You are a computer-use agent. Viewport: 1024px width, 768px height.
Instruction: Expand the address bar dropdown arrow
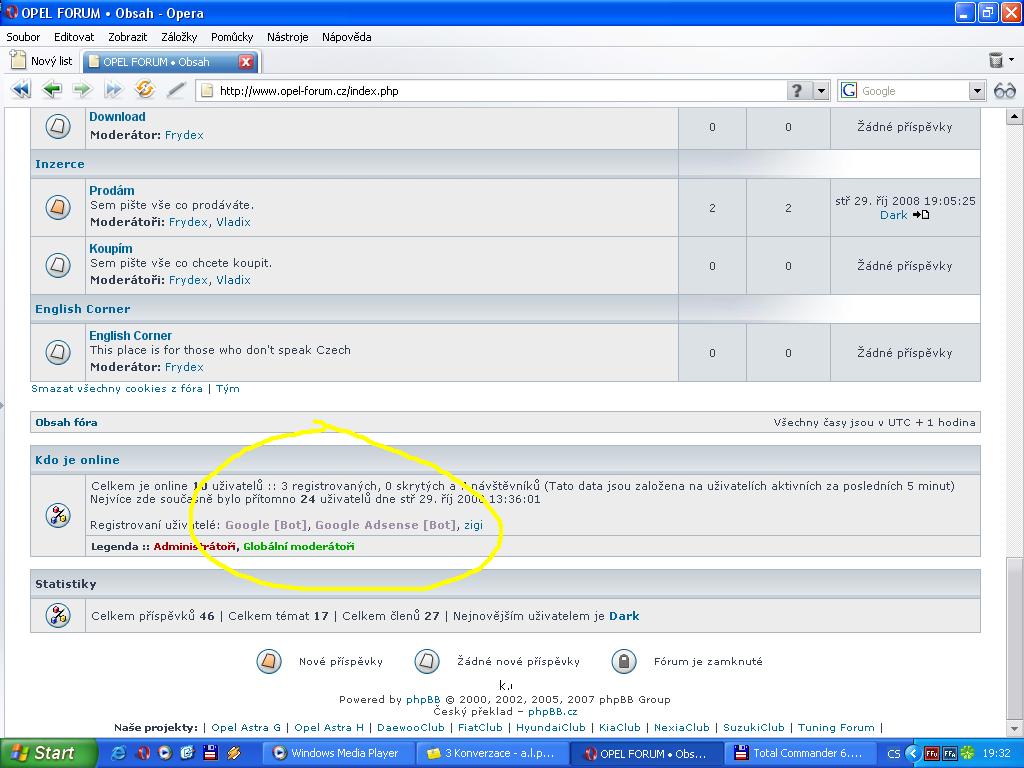pos(821,90)
